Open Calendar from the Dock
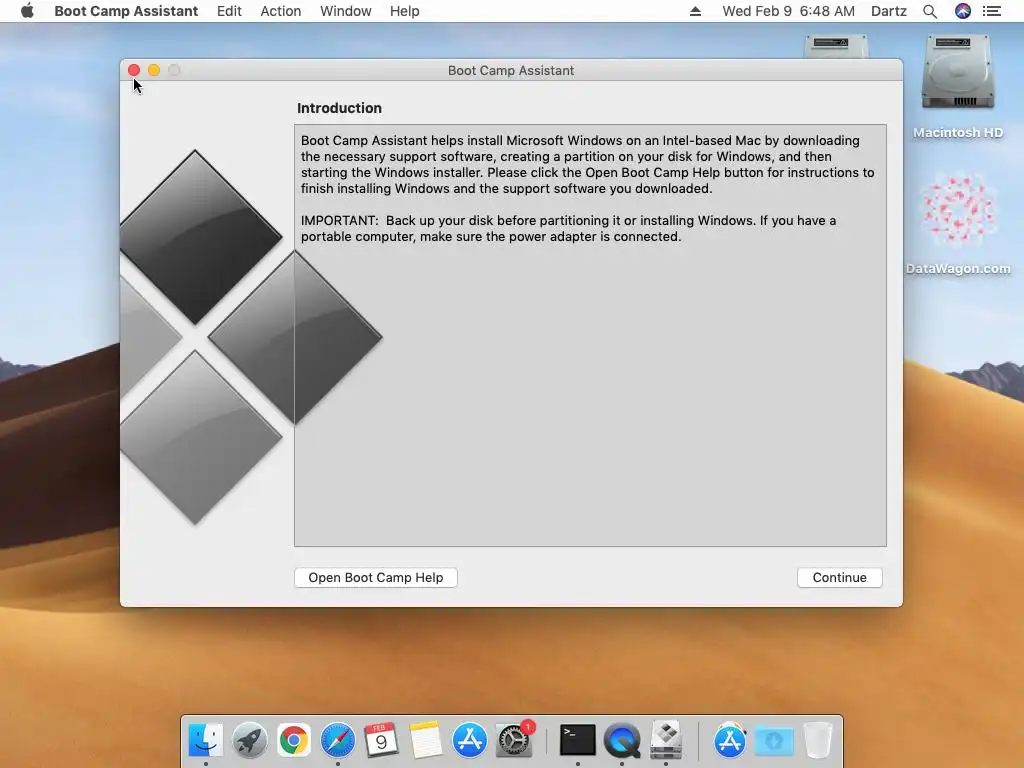Viewport: 1024px width, 768px height. 381,740
